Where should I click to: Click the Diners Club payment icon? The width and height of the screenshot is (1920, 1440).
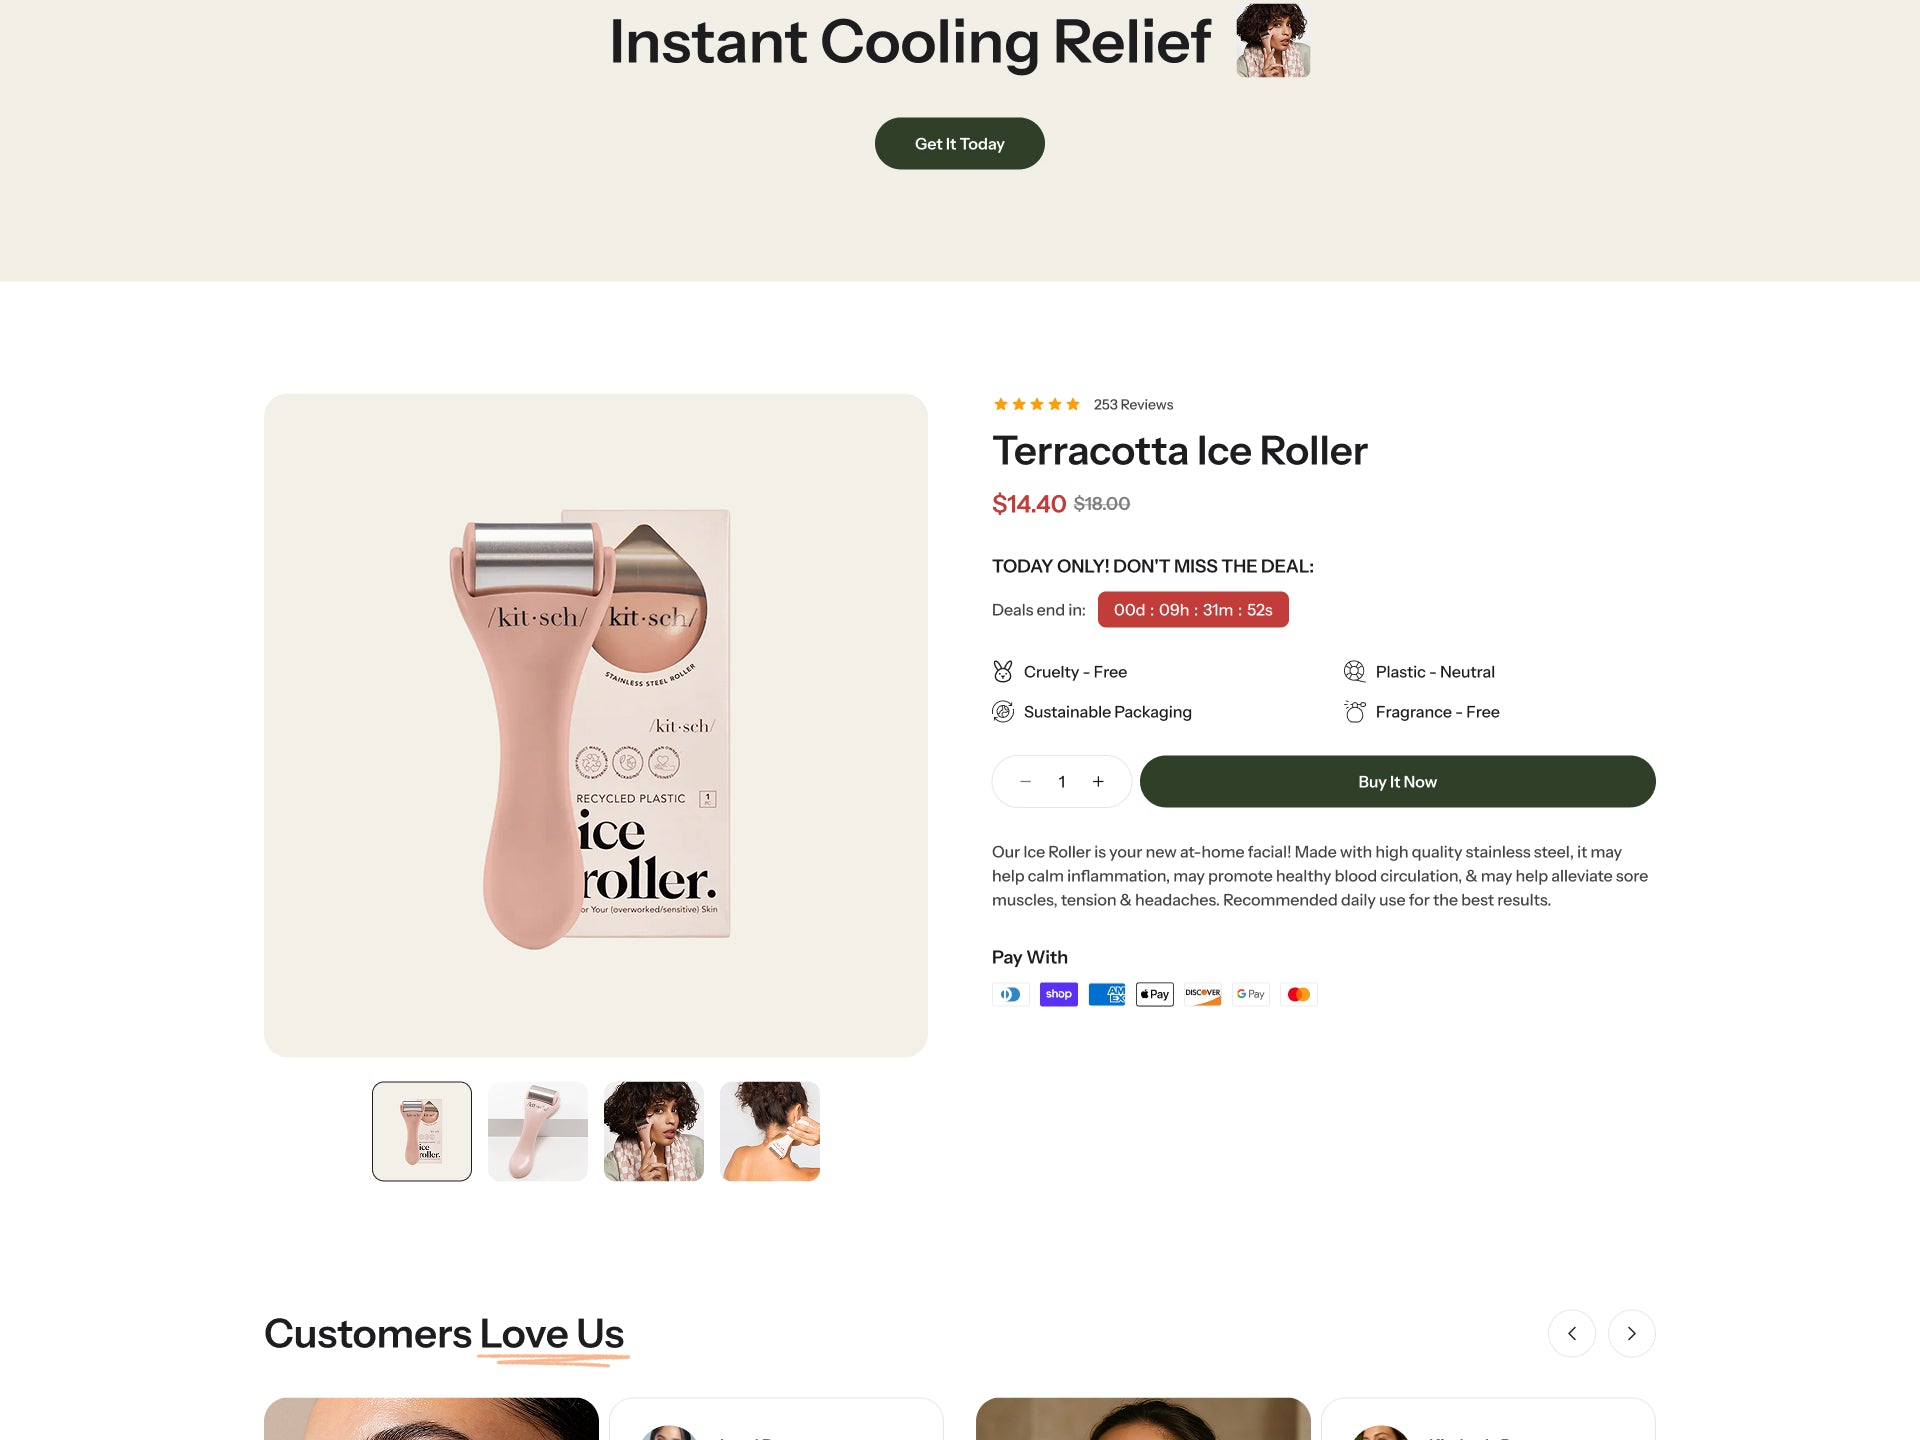pyautogui.click(x=1010, y=994)
